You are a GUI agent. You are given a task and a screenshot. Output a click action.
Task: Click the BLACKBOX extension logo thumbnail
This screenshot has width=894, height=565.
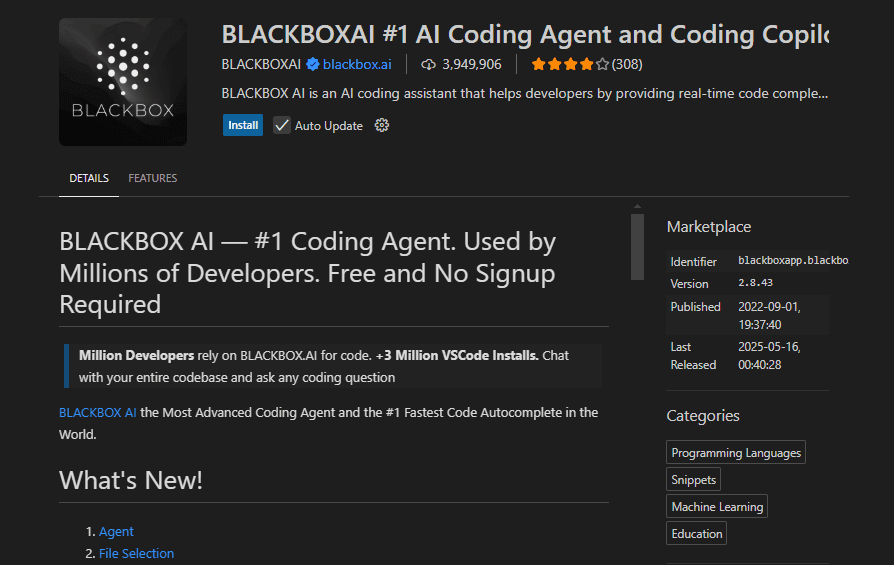[x=123, y=82]
